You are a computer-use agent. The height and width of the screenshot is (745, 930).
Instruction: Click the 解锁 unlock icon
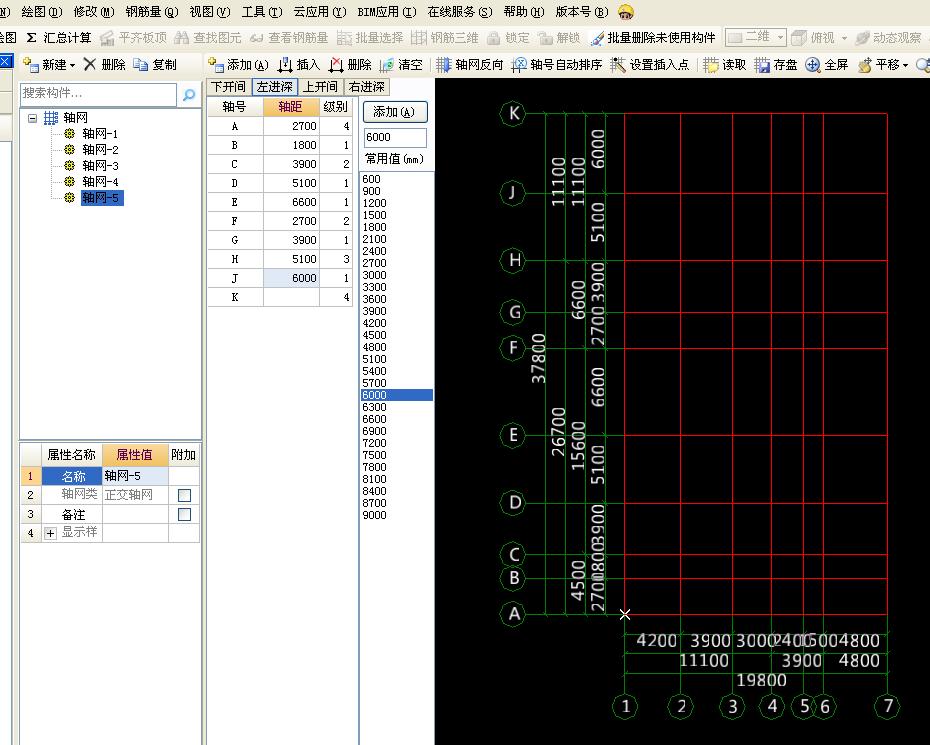click(x=545, y=38)
